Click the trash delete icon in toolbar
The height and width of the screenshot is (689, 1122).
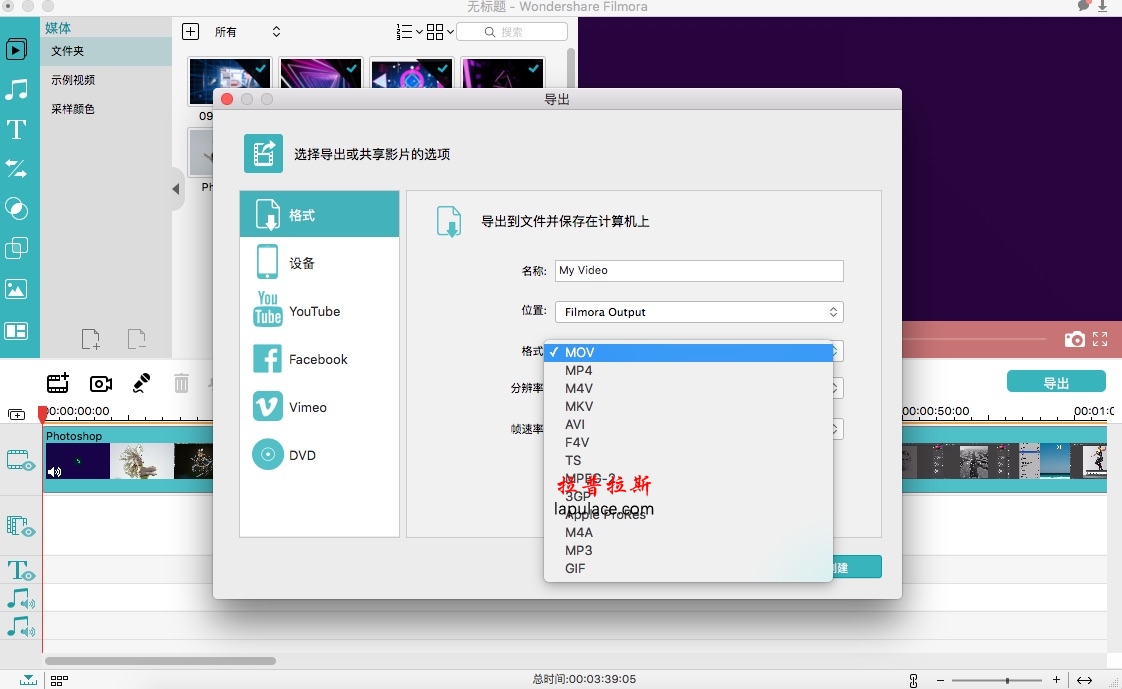coord(182,383)
